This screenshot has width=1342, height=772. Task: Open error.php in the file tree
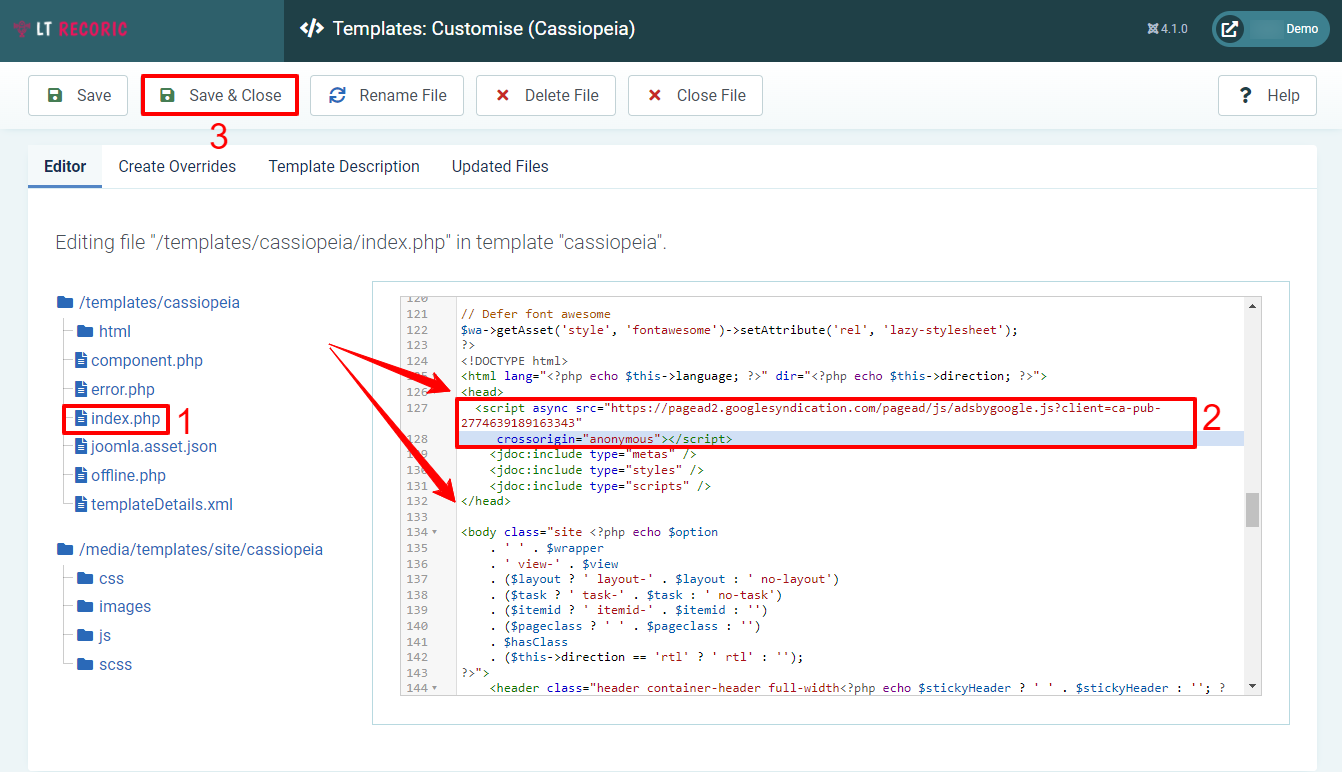[122, 389]
